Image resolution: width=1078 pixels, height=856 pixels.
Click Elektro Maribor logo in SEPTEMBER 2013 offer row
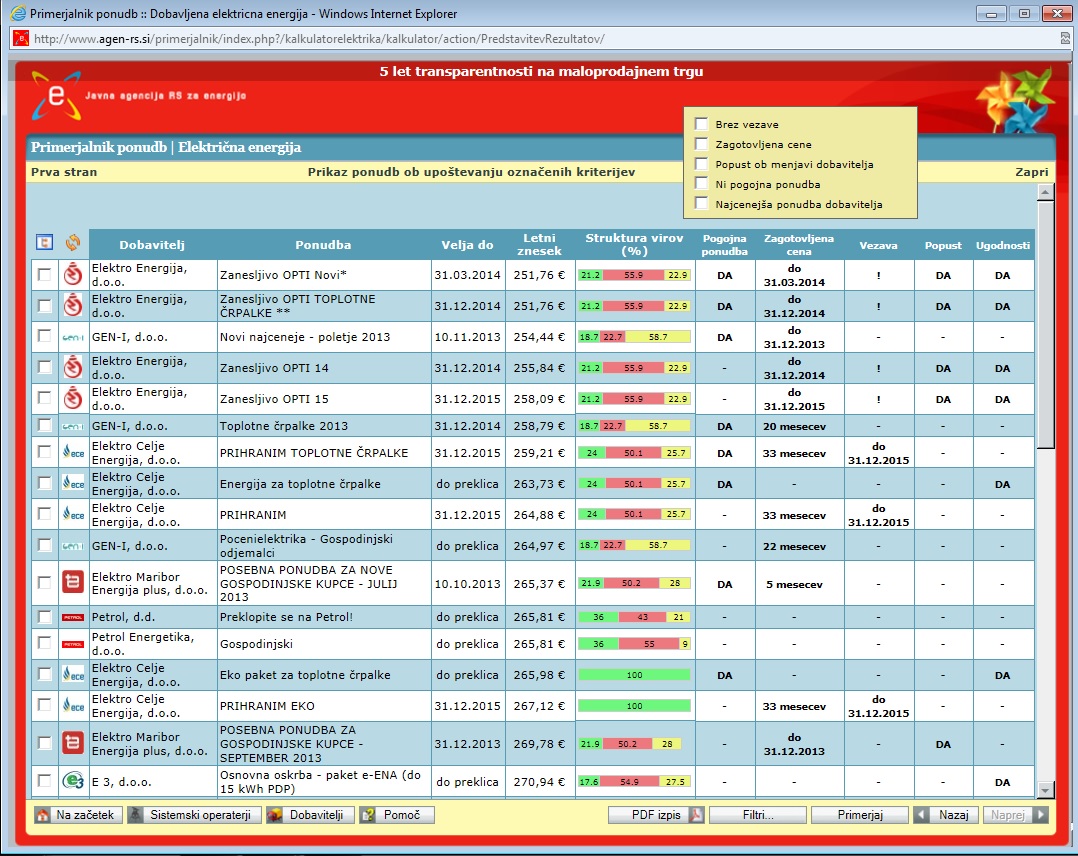click(74, 743)
